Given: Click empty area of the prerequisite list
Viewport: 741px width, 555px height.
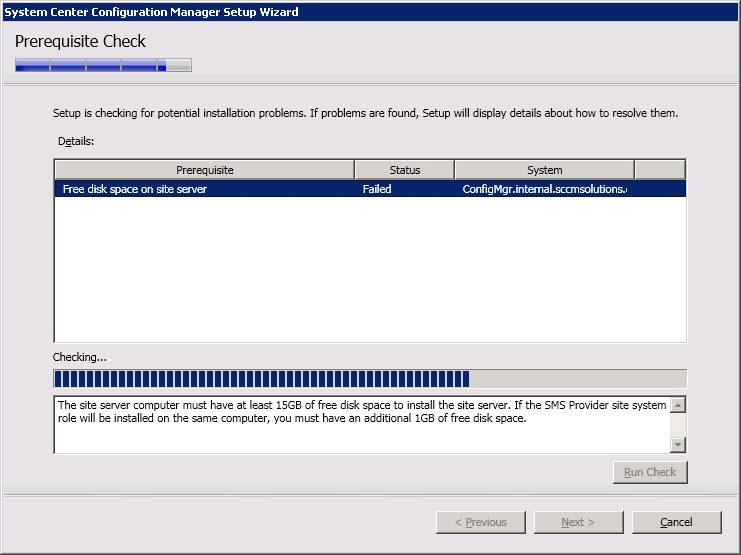Looking at the screenshot, I should point(369,270).
